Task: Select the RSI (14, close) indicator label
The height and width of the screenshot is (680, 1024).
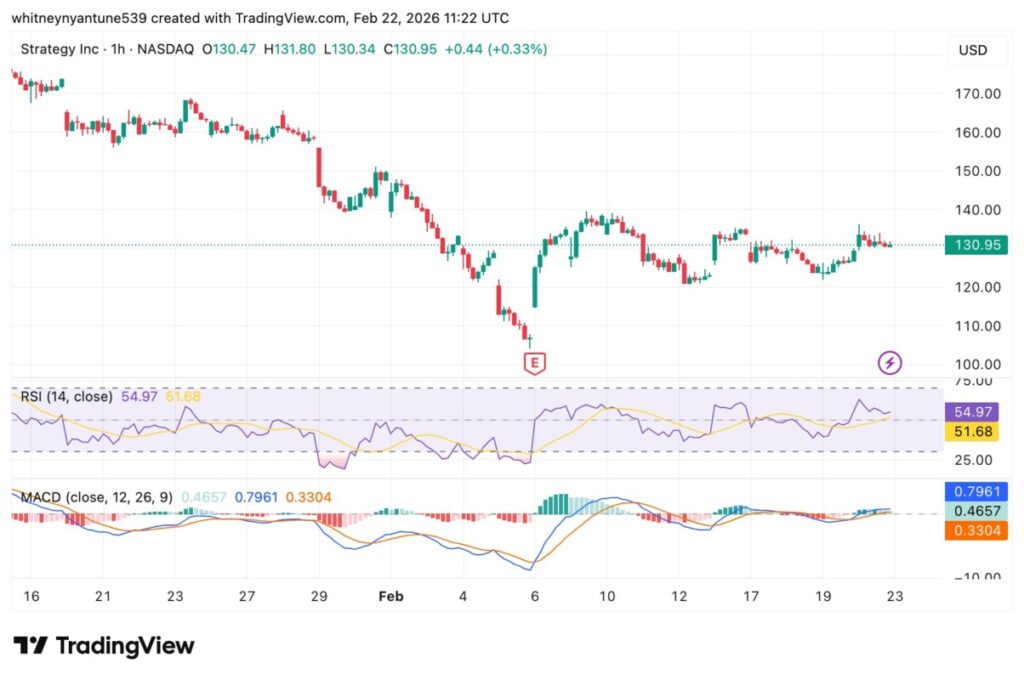Action: [x=66, y=397]
